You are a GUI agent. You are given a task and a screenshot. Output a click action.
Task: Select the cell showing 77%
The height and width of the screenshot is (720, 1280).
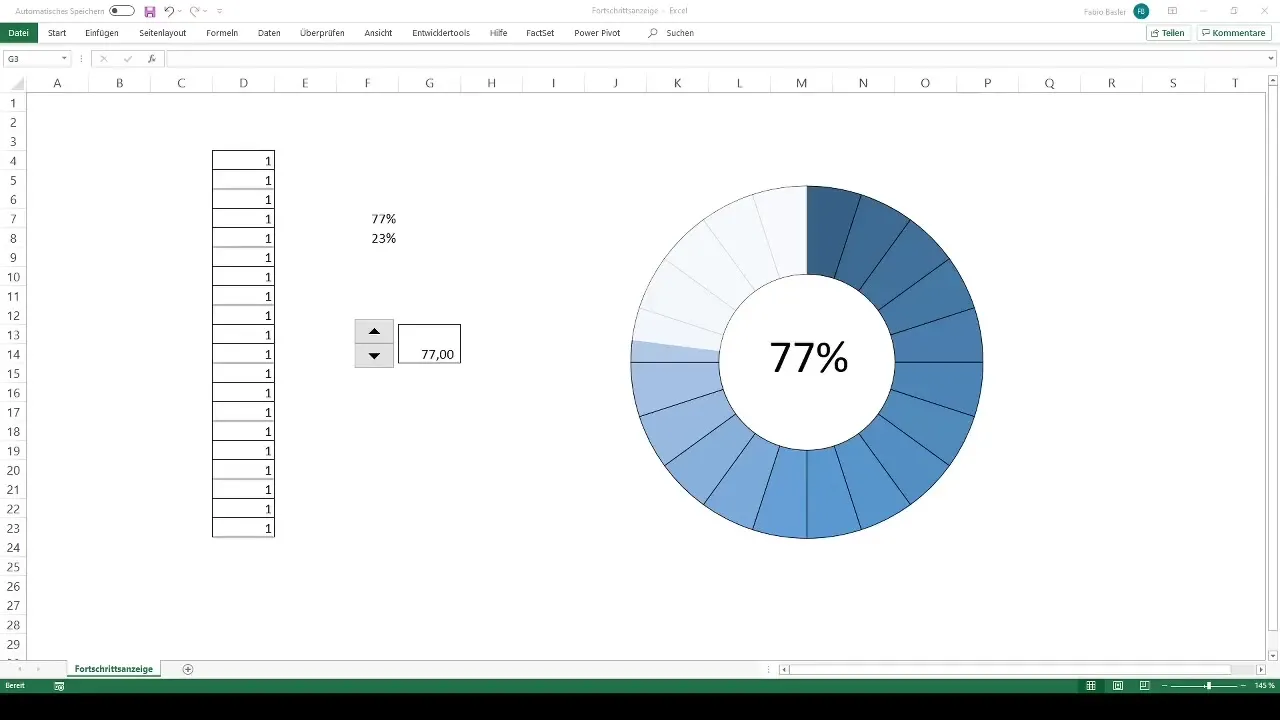click(x=367, y=219)
